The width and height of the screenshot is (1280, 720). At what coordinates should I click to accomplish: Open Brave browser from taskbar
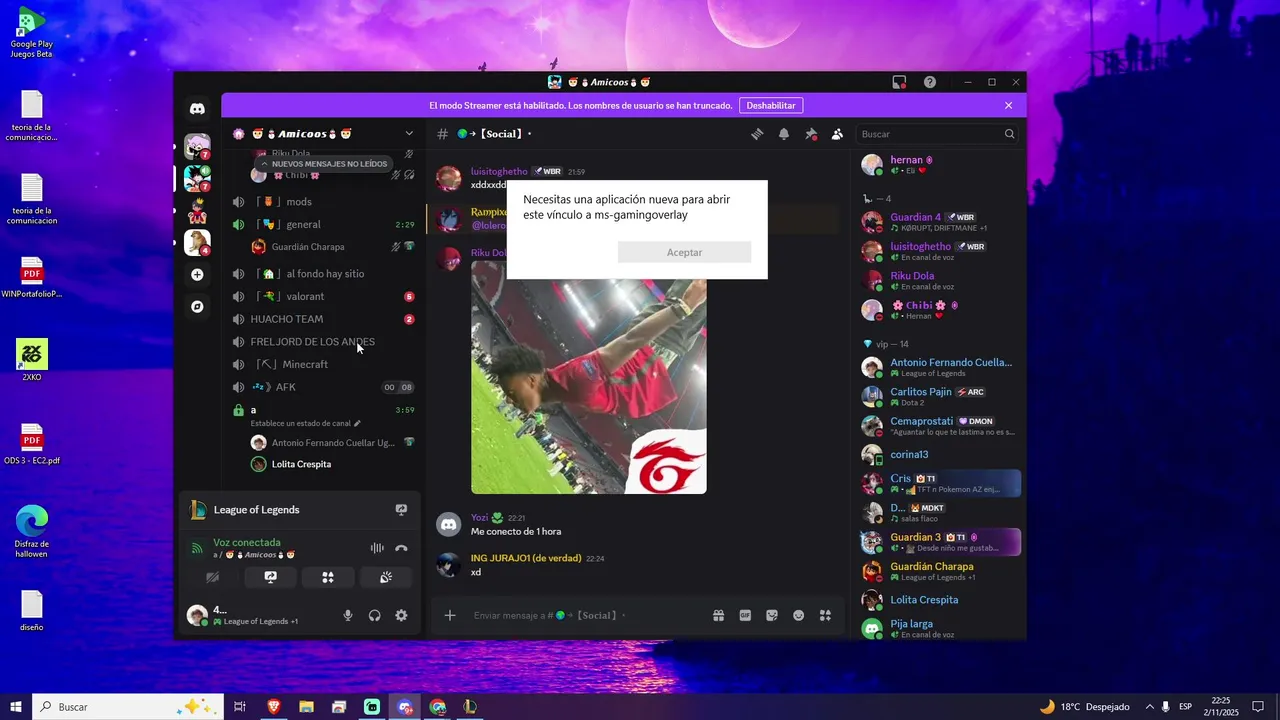274,707
